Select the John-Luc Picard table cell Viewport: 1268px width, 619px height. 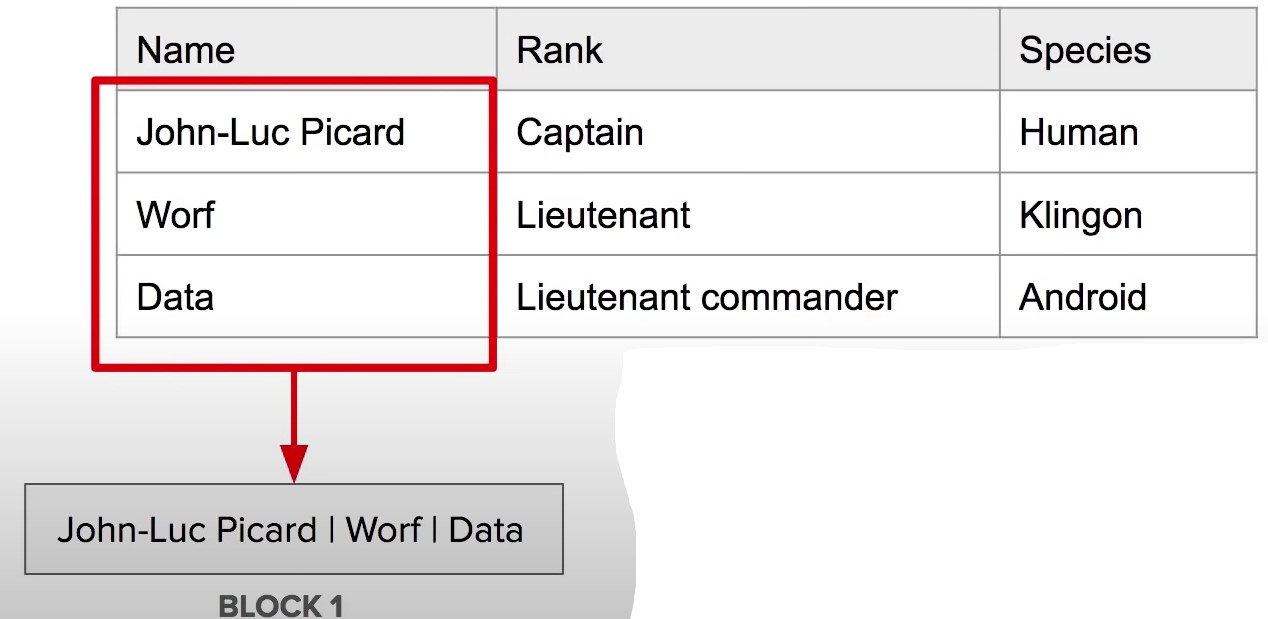270,132
